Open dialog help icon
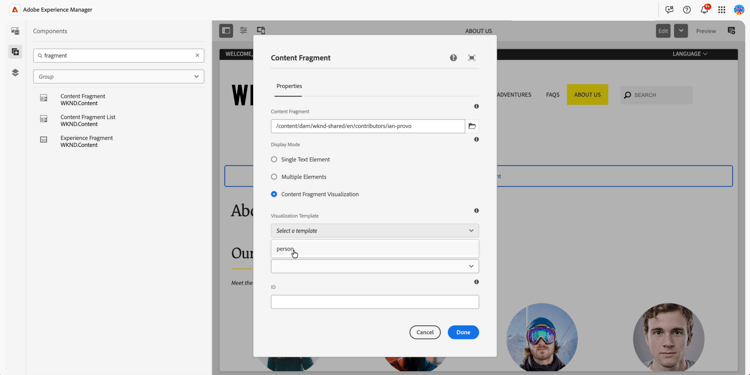750x375 pixels. [453, 58]
